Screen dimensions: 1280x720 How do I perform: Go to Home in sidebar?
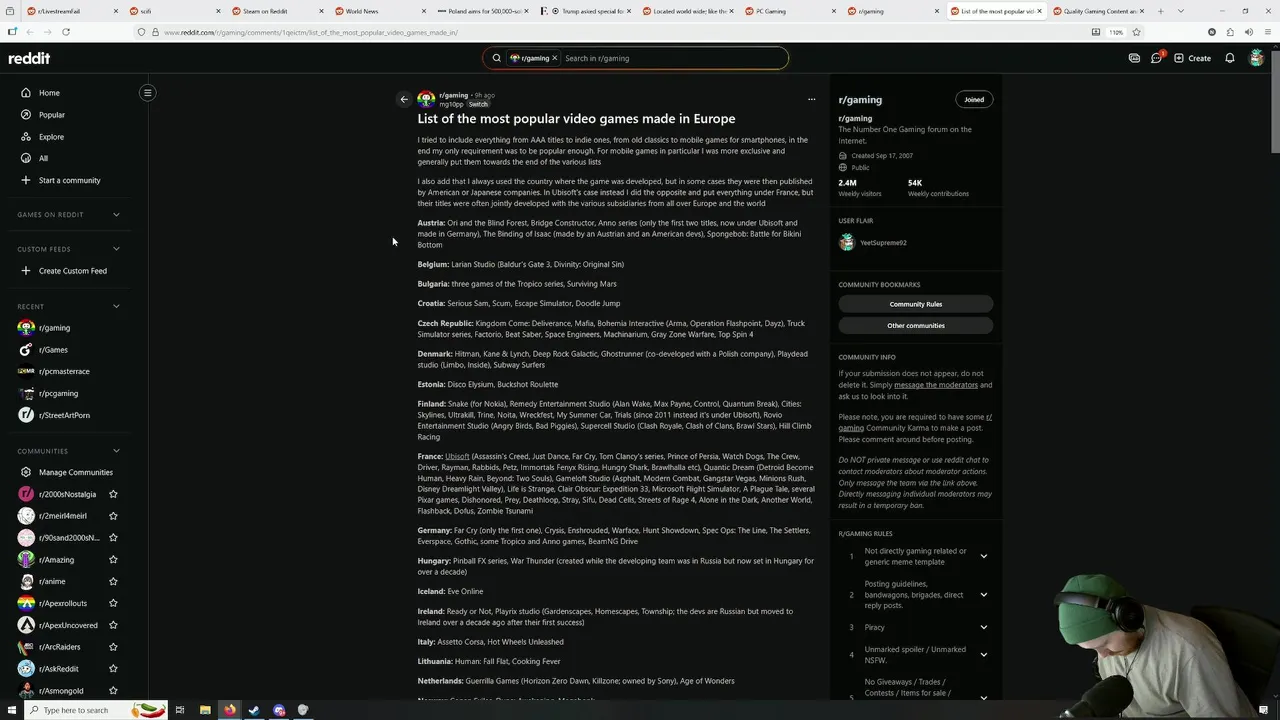pos(49,93)
